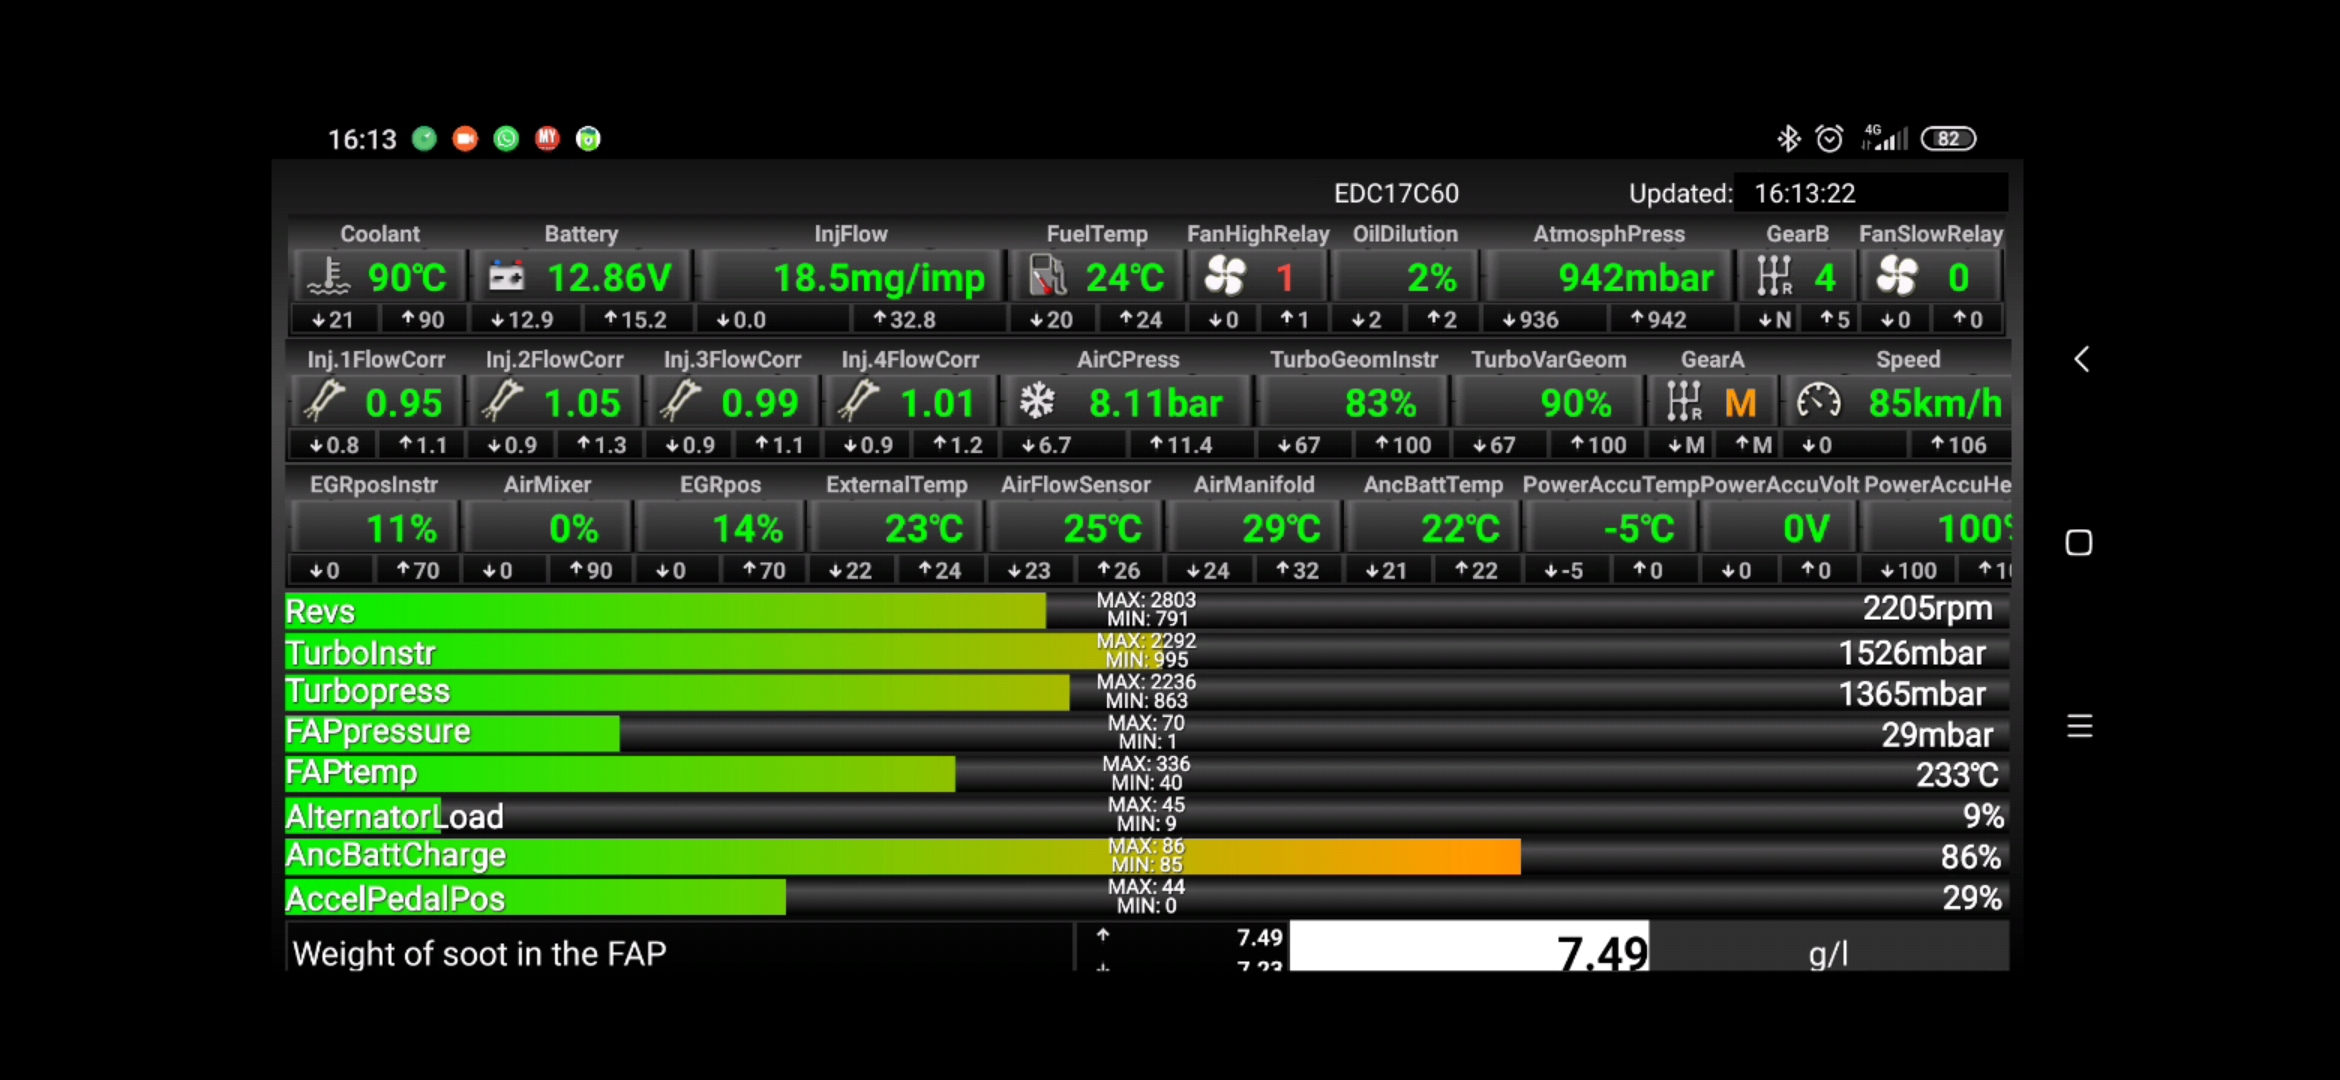Viewport: 2340px width, 1080px height.
Task: Tap the FanSlowRelay fan icon
Action: click(1897, 277)
